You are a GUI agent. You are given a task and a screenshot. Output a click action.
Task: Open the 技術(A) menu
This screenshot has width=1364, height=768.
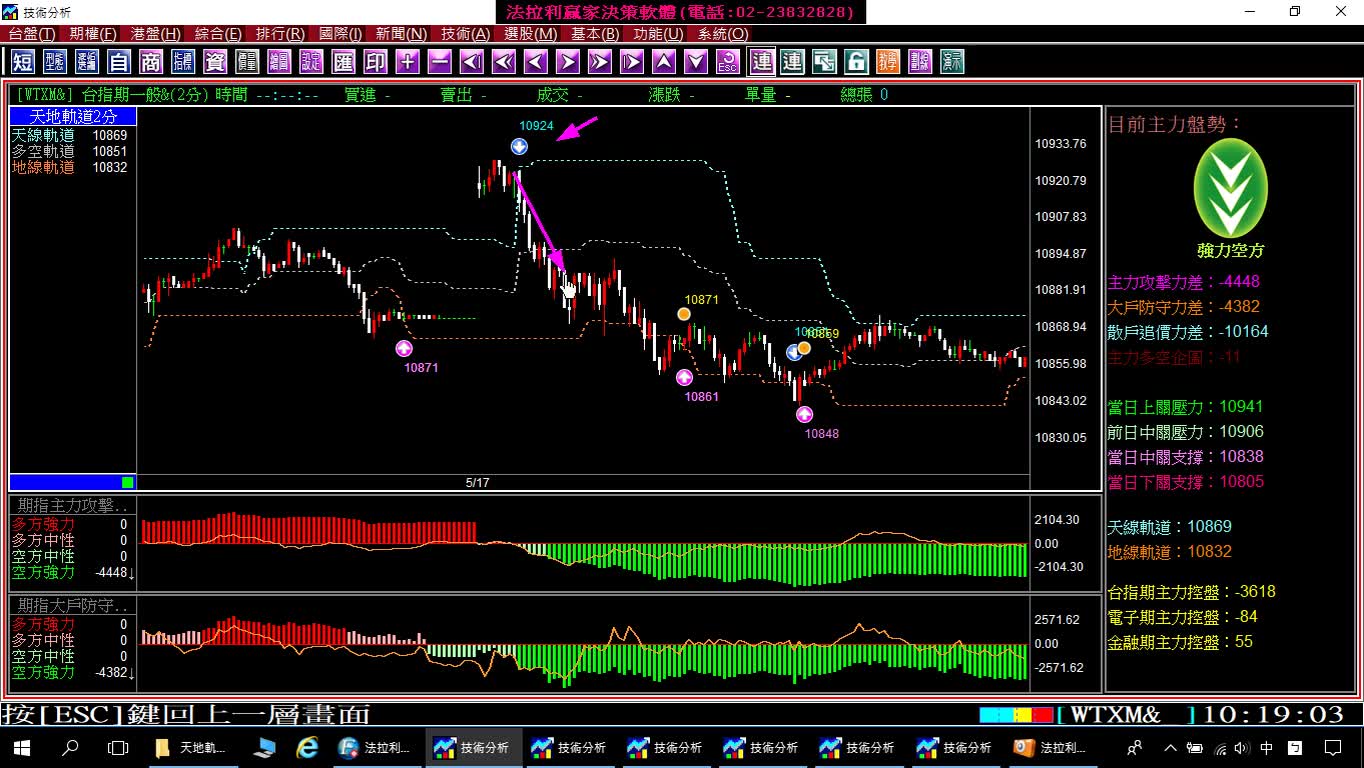click(x=466, y=34)
